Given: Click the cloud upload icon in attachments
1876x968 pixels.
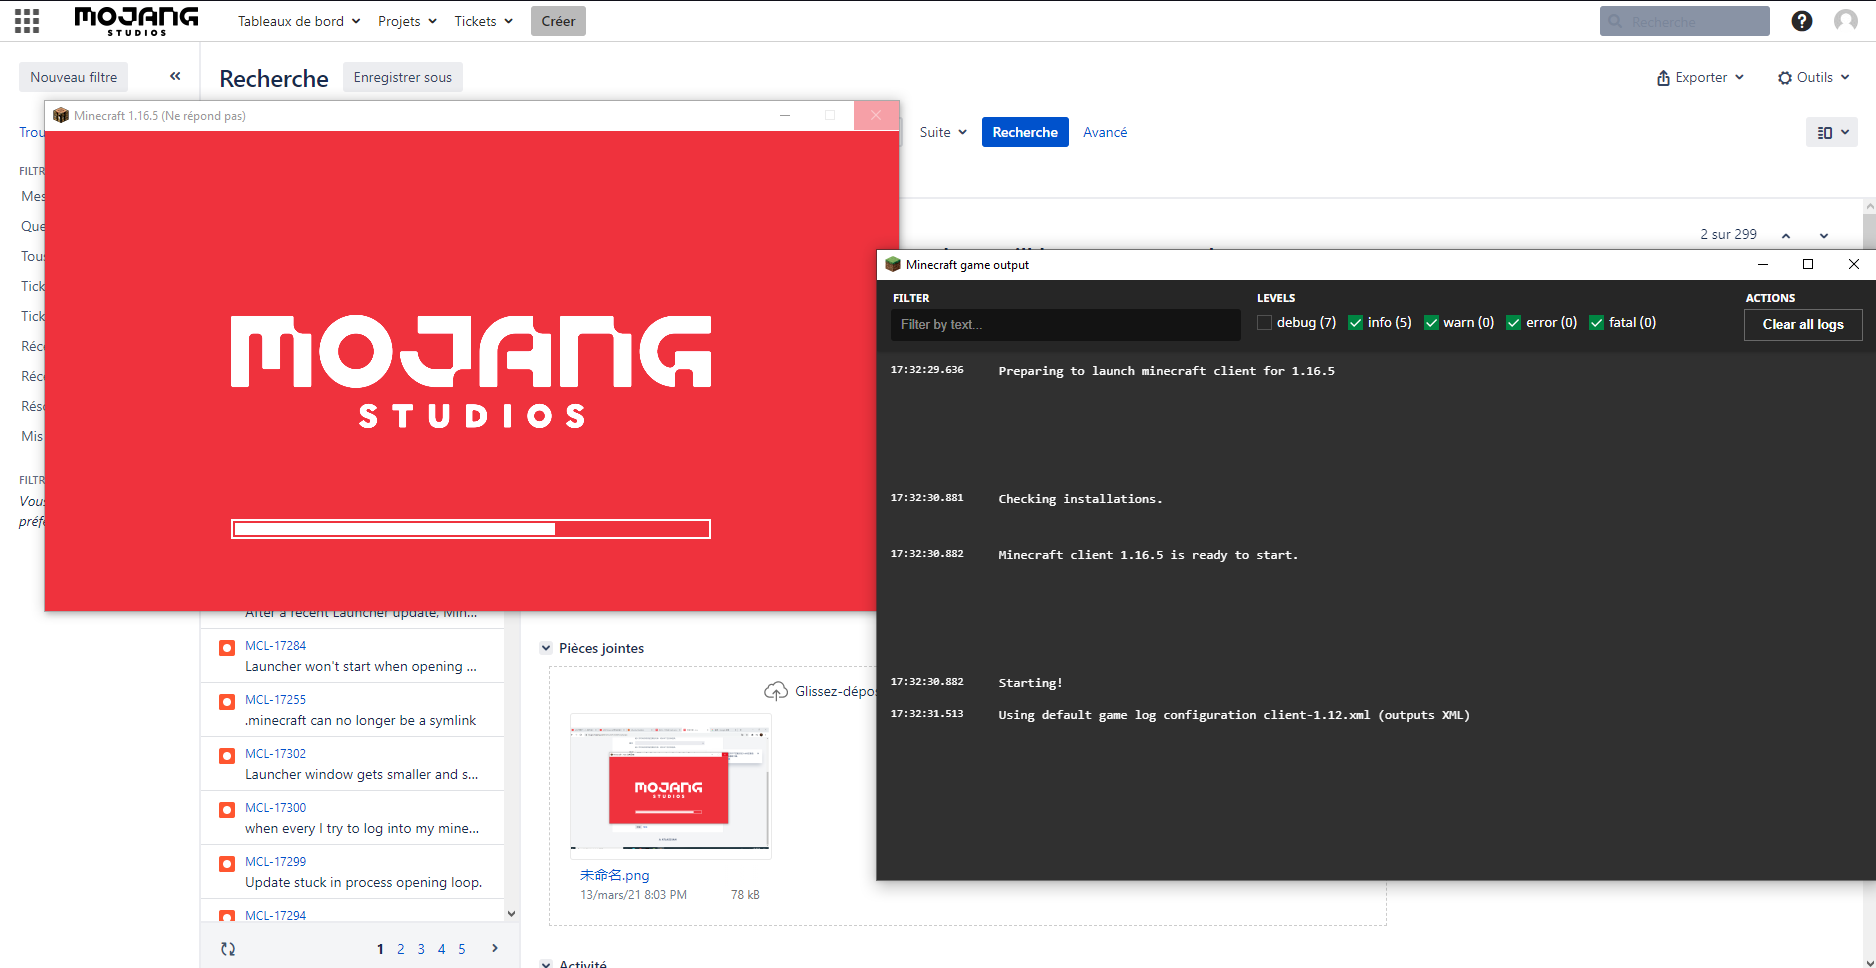Looking at the screenshot, I should [x=776, y=691].
